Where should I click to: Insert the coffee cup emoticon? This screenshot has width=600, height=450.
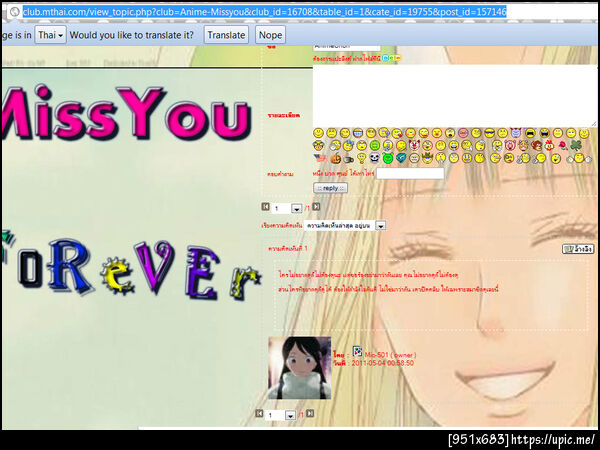(349, 158)
